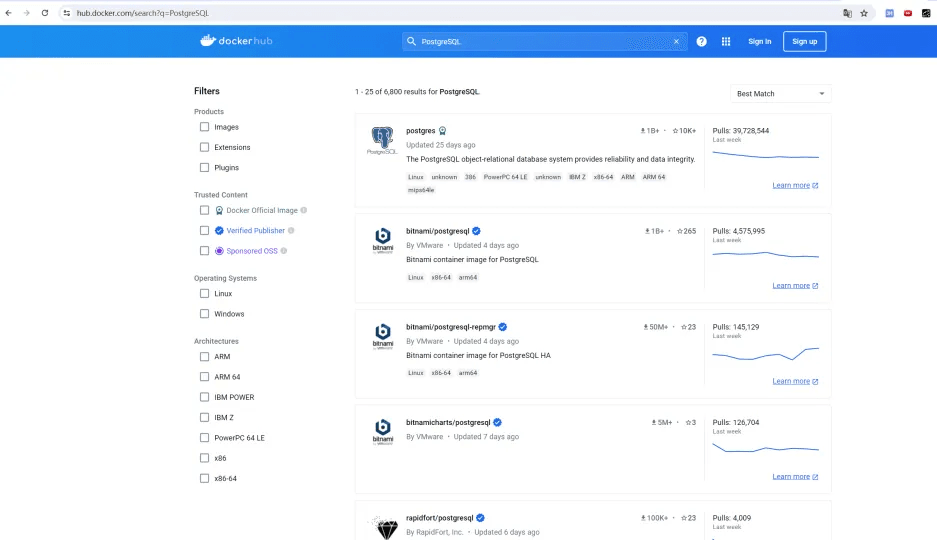Open the site information icon in the address bar
Viewport: 937px width, 540px height.
tap(66, 13)
